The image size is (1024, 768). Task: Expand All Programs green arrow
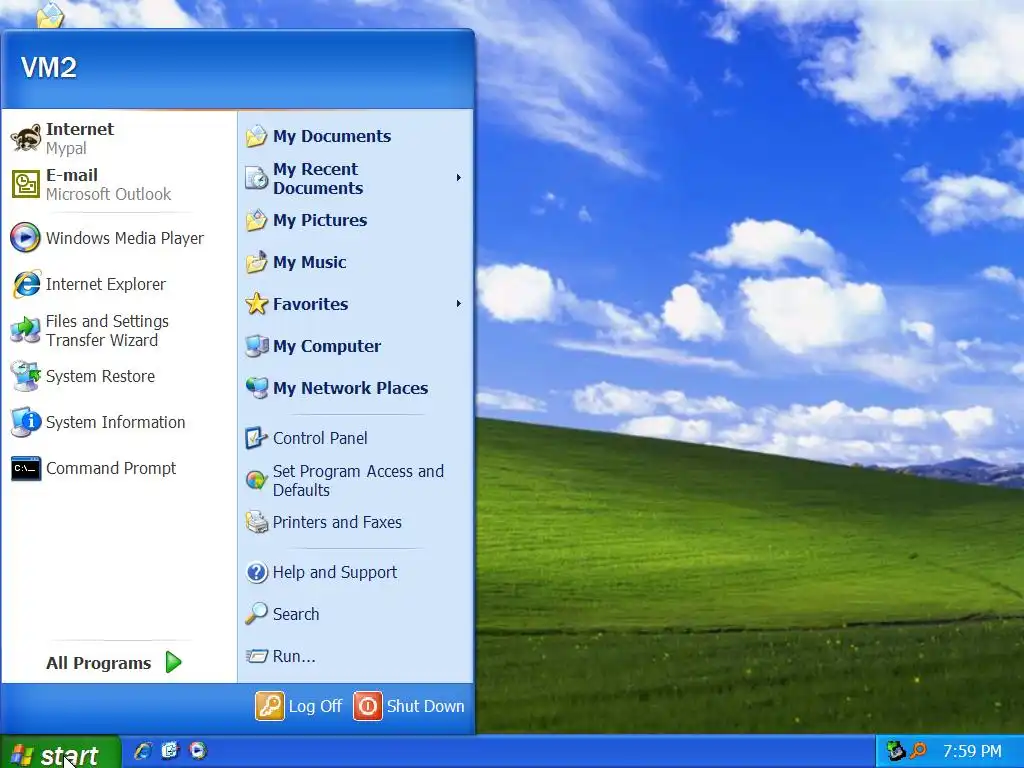tap(173, 662)
